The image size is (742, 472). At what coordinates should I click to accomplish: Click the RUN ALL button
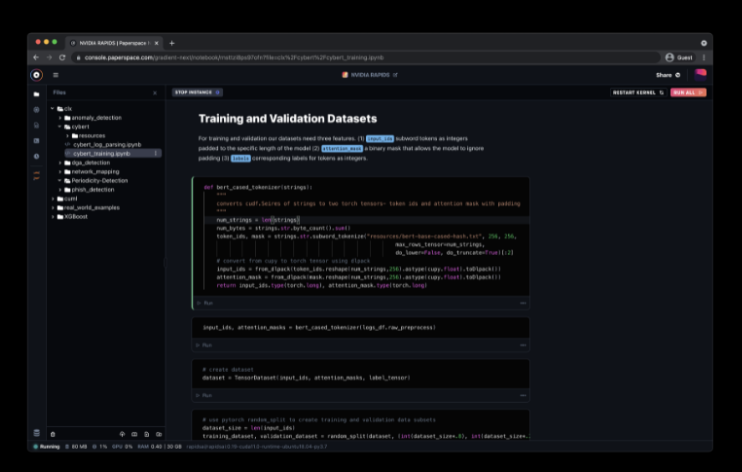coord(688,92)
